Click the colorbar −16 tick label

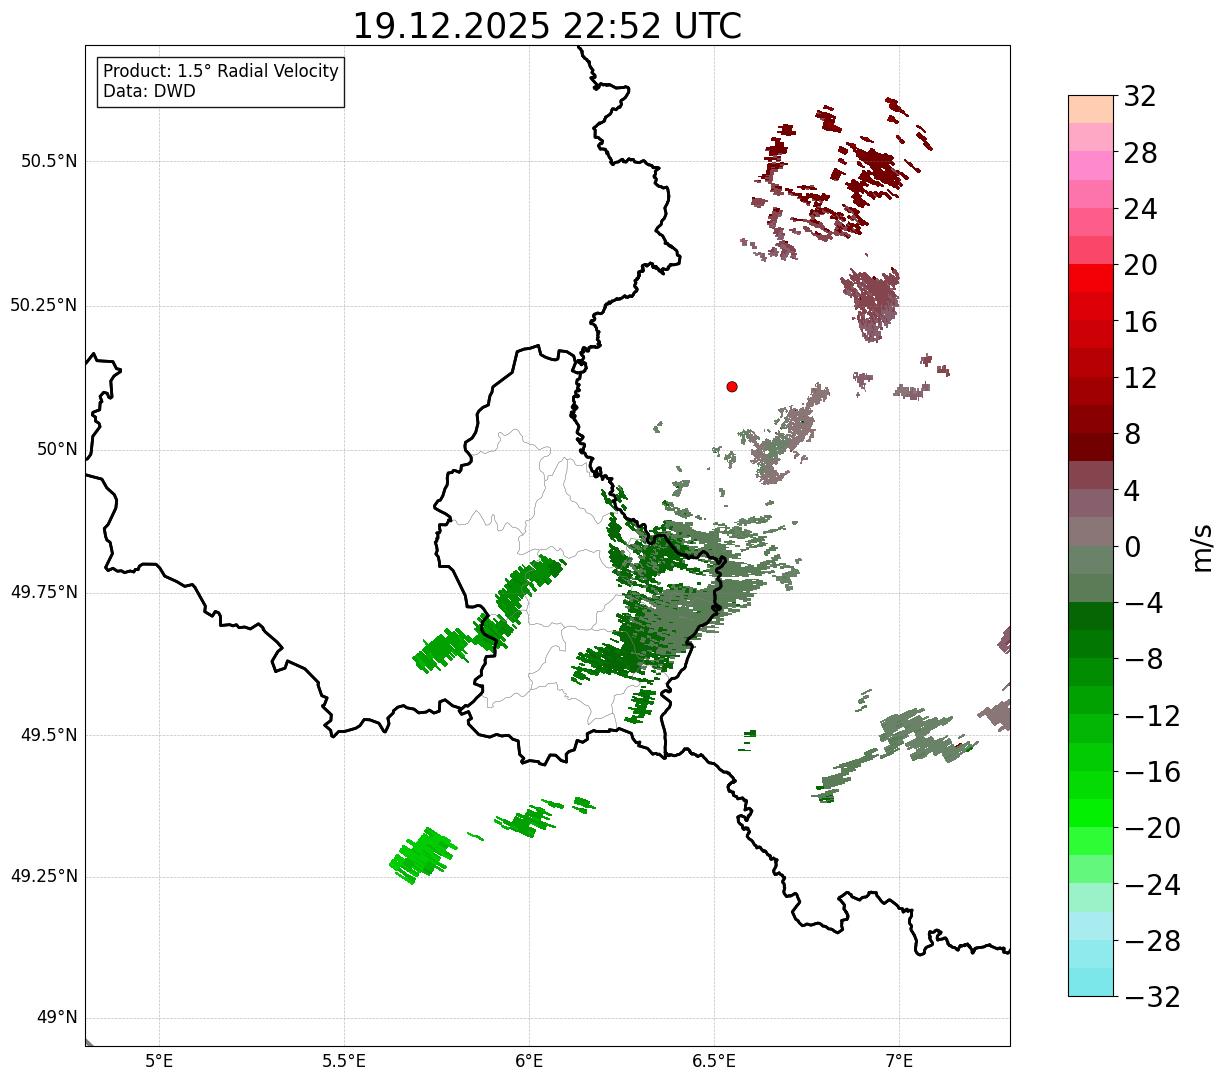click(x=1152, y=772)
